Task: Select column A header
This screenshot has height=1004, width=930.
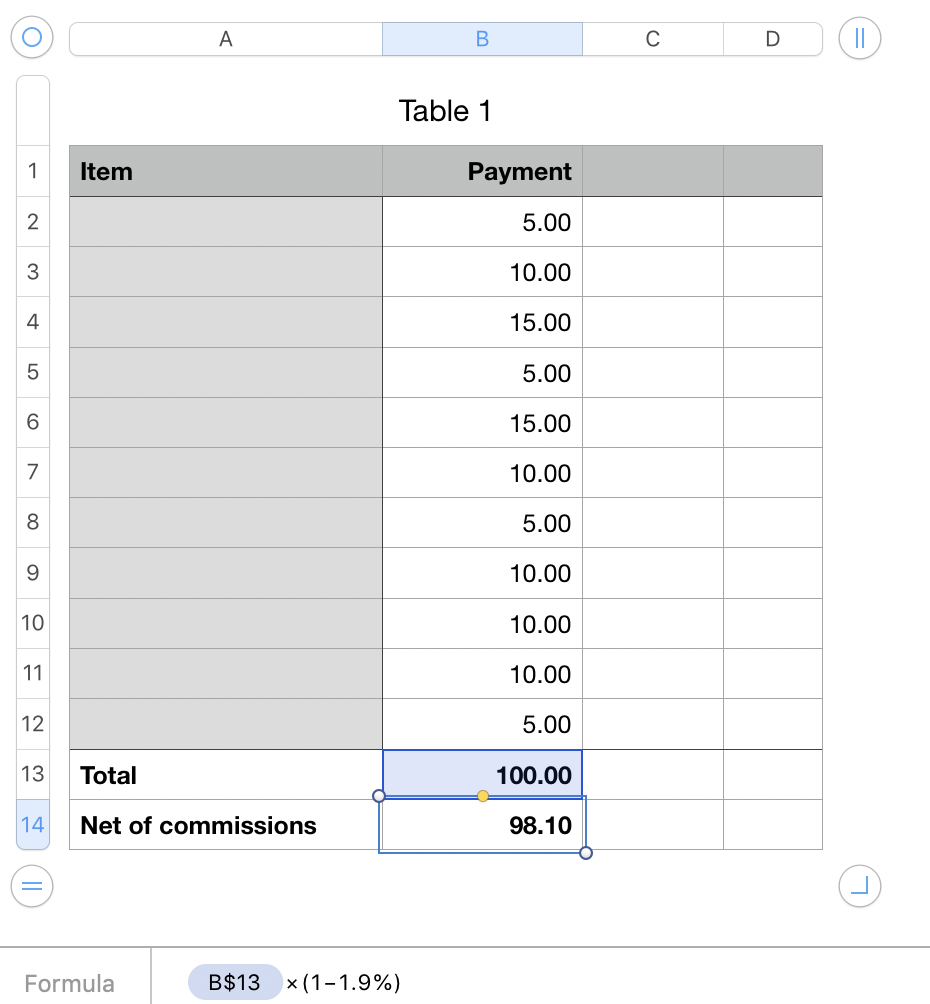Action: point(226,39)
